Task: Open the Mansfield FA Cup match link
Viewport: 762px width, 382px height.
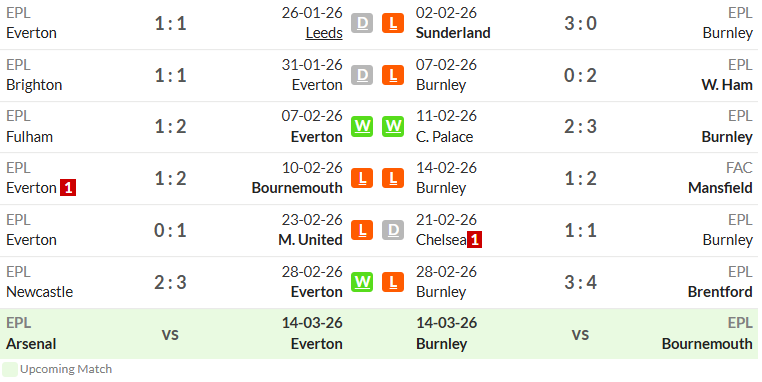Action: [720, 188]
